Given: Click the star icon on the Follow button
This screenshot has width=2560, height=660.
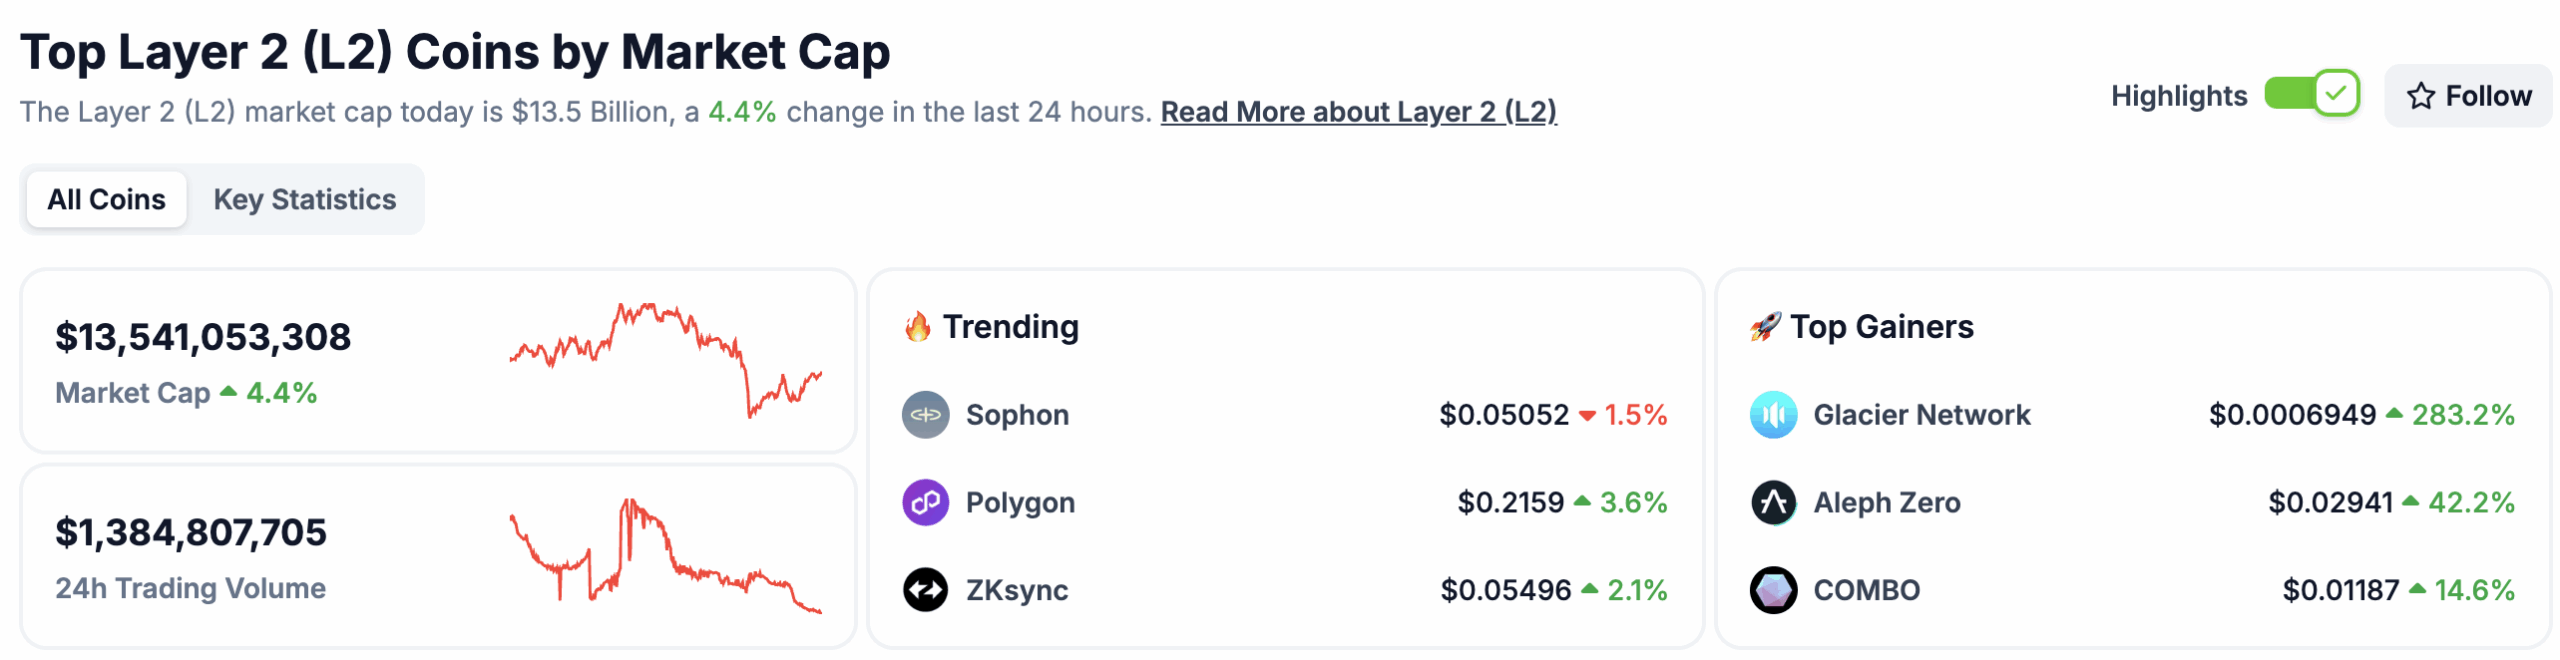Looking at the screenshot, I should (x=2420, y=95).
